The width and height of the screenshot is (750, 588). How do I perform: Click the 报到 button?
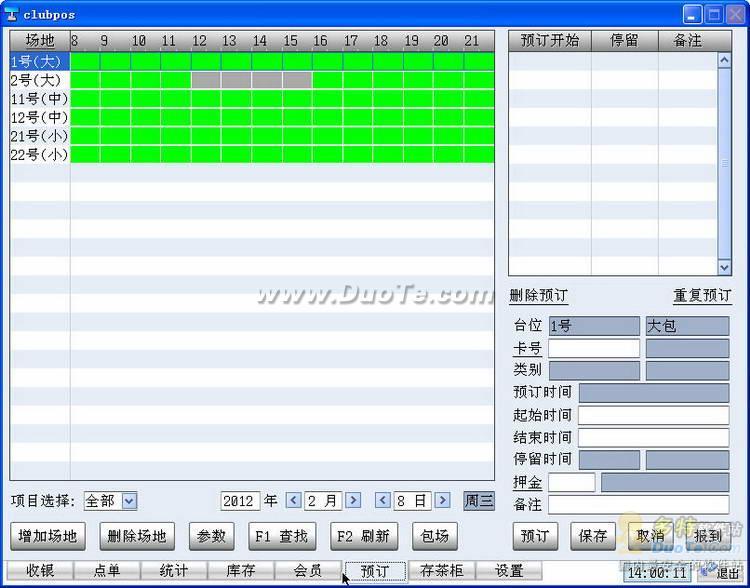(708, 536)
